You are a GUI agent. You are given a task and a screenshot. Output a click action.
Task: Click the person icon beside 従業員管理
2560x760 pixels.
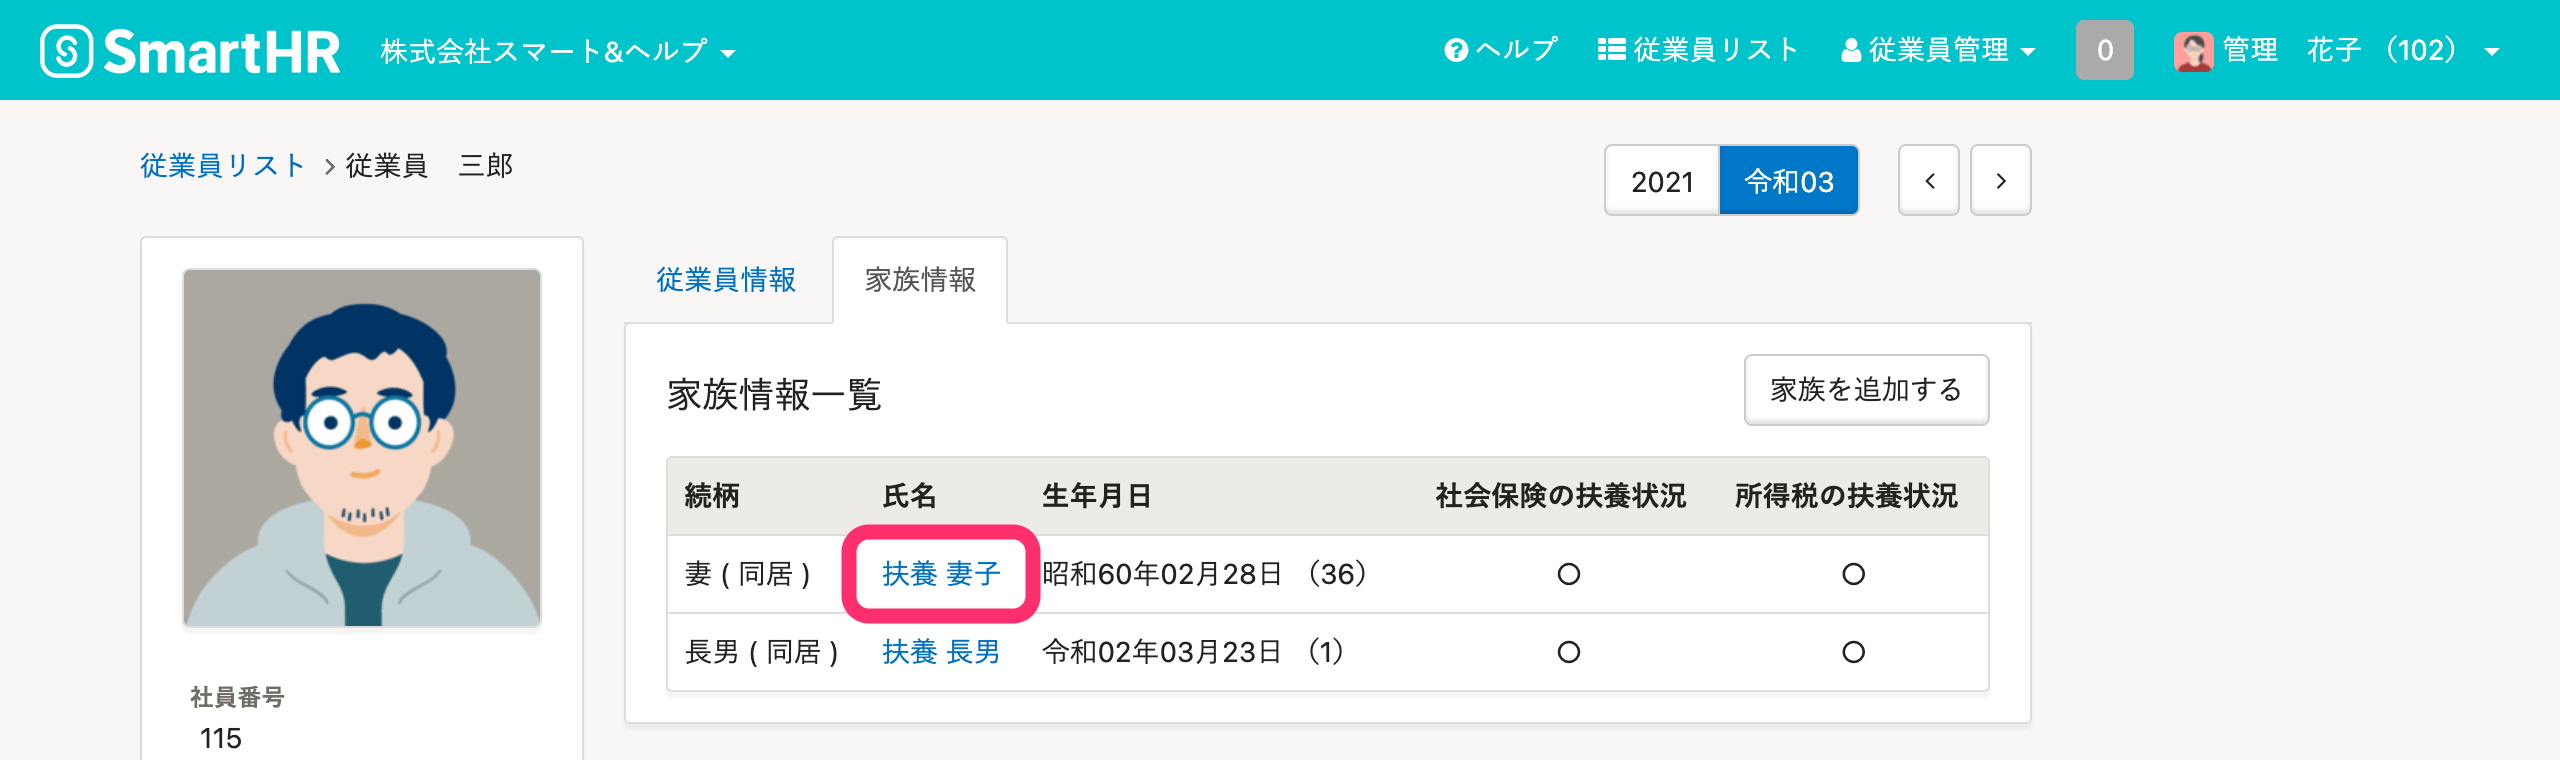coord(1851,50)
